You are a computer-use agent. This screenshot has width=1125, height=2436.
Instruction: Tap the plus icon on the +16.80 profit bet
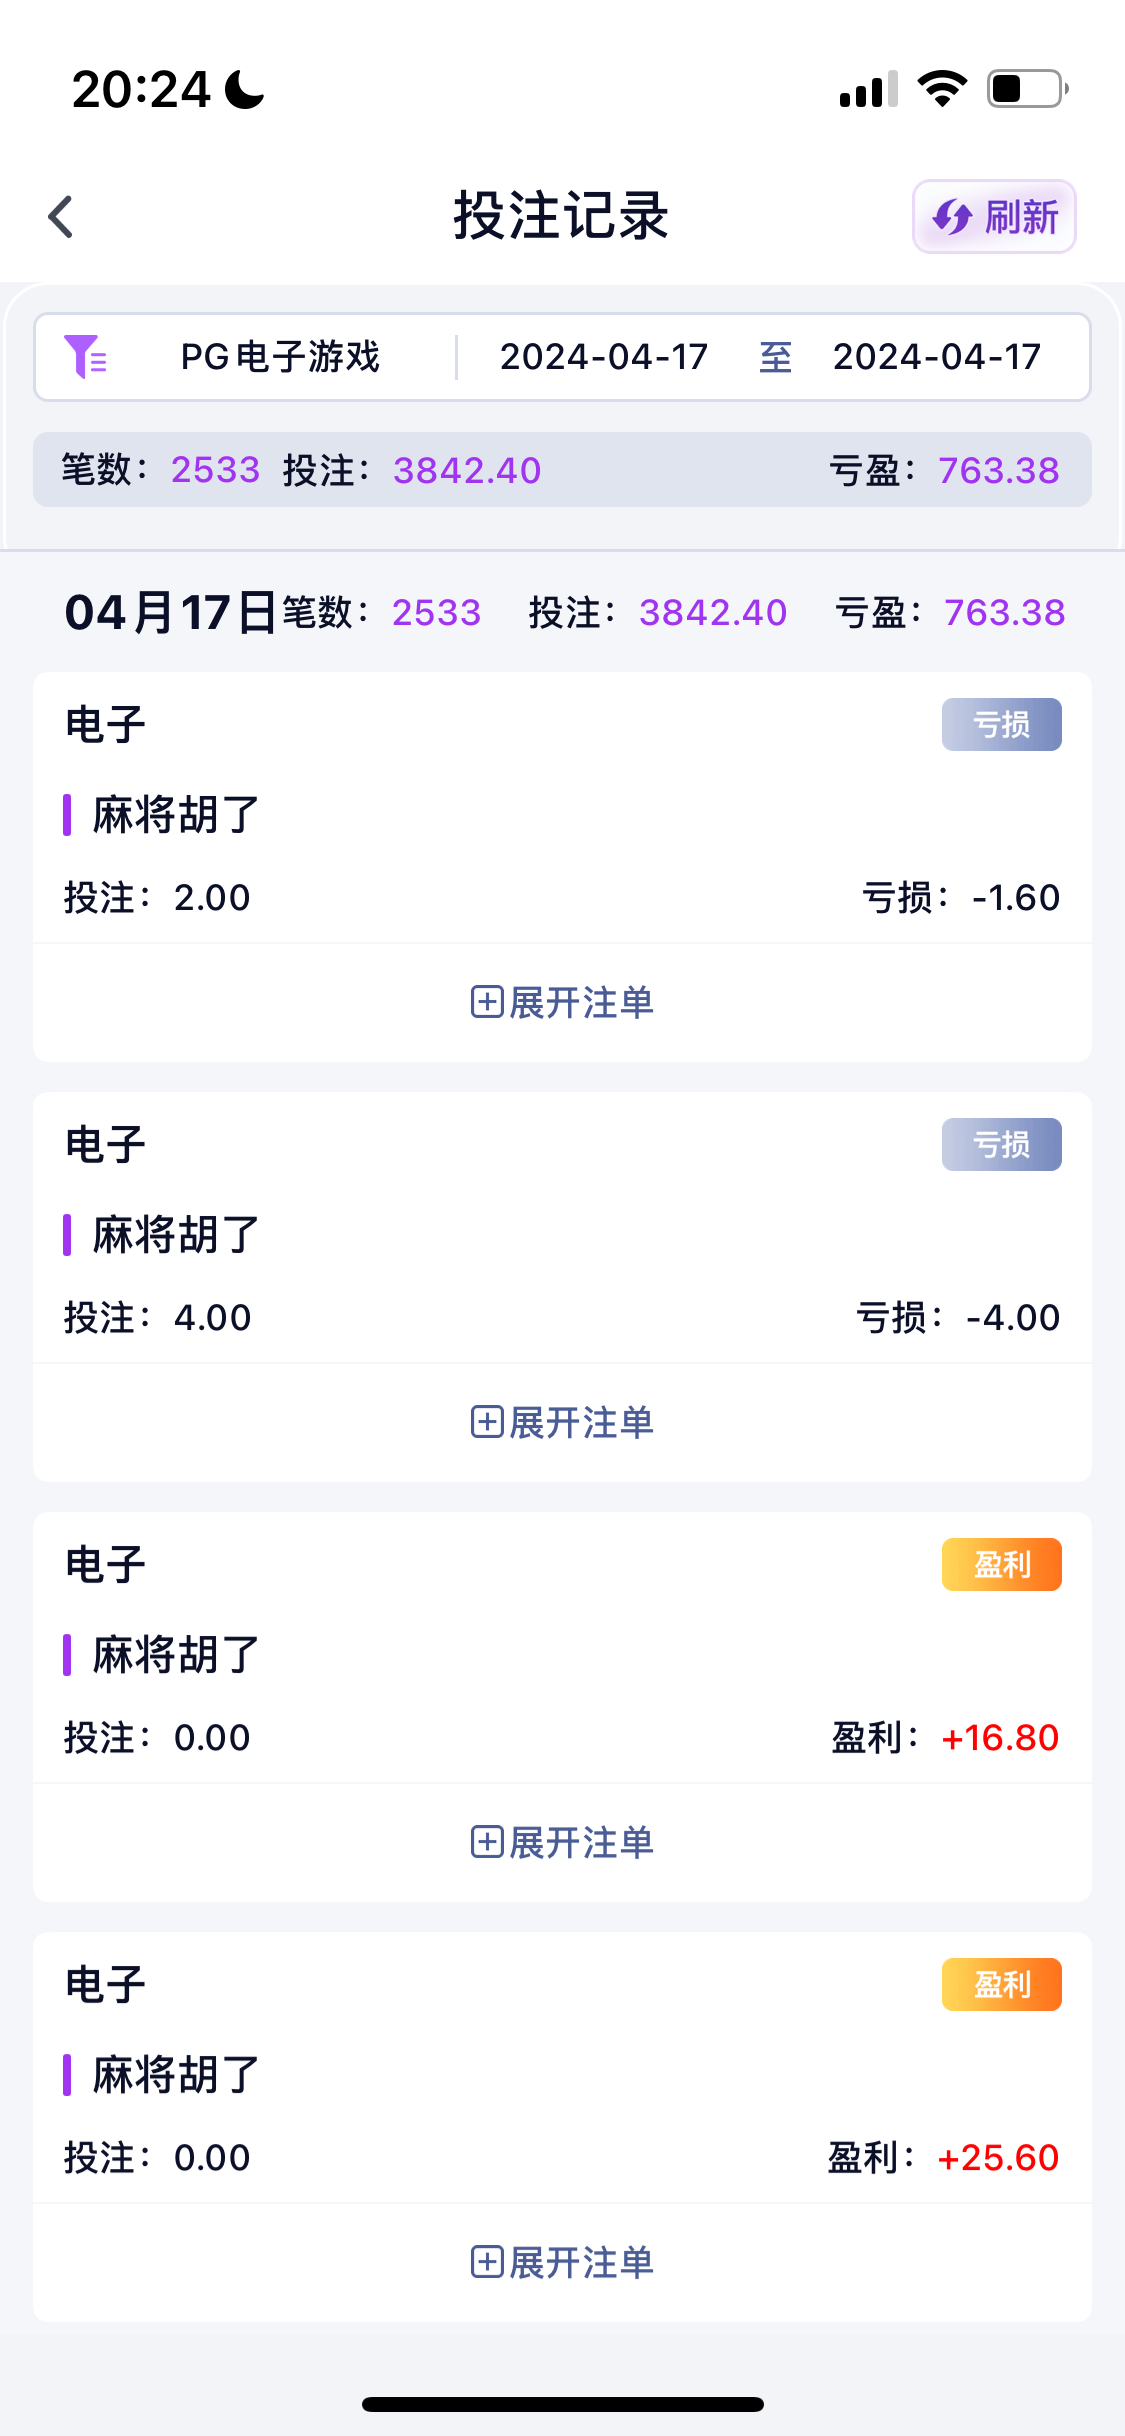point(487,1842)
